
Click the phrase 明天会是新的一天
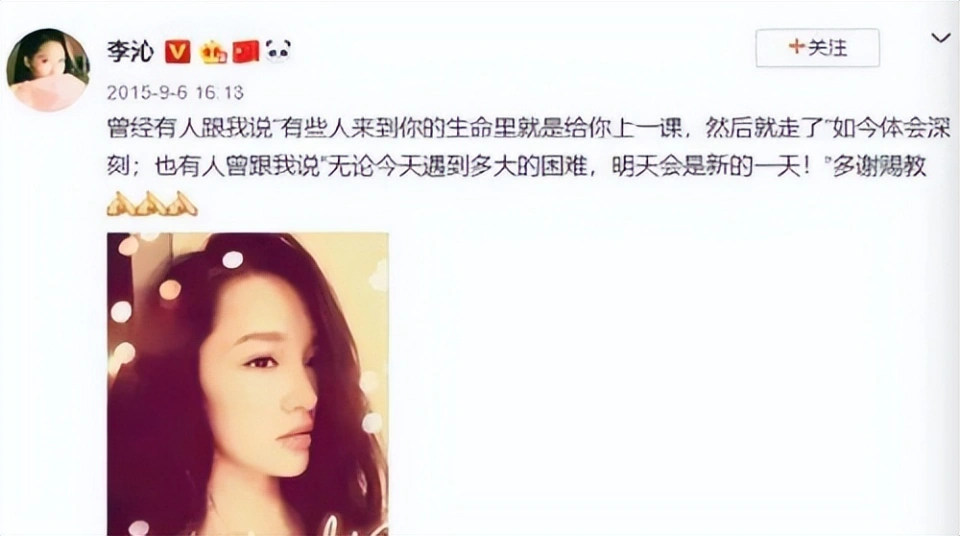coord(711,167)
